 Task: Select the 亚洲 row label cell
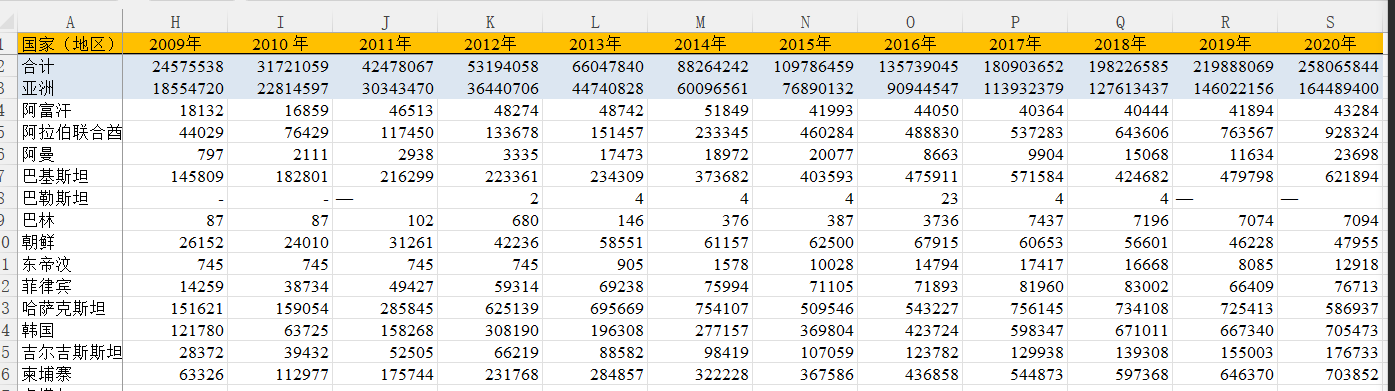pyautogui.click(x=69, y=88)
